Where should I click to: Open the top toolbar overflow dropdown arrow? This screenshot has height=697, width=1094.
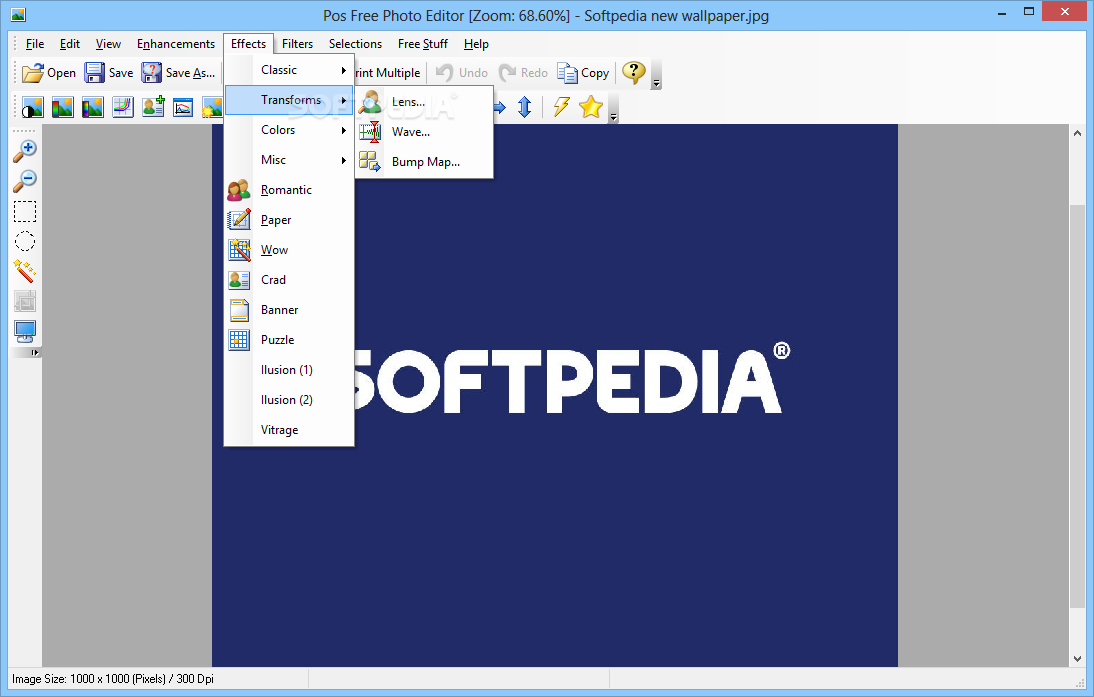[656, 74]
